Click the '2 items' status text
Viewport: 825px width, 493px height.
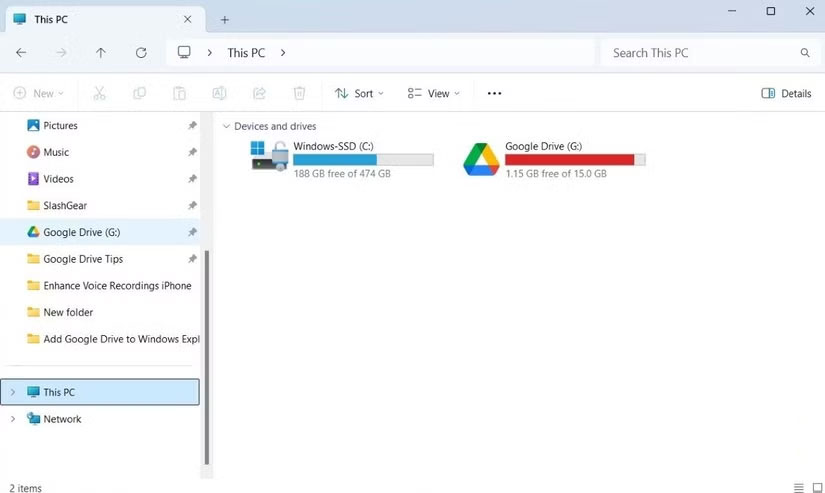25,488
